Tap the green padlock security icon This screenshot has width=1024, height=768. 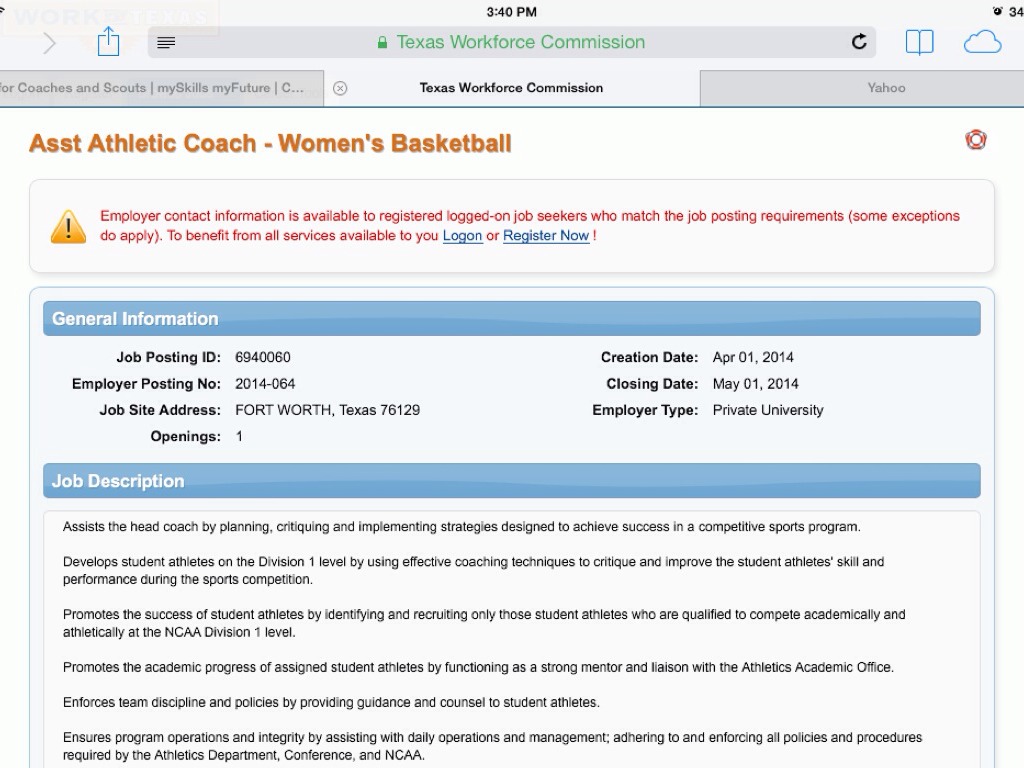pyautogui.click(x=382, y=43)
